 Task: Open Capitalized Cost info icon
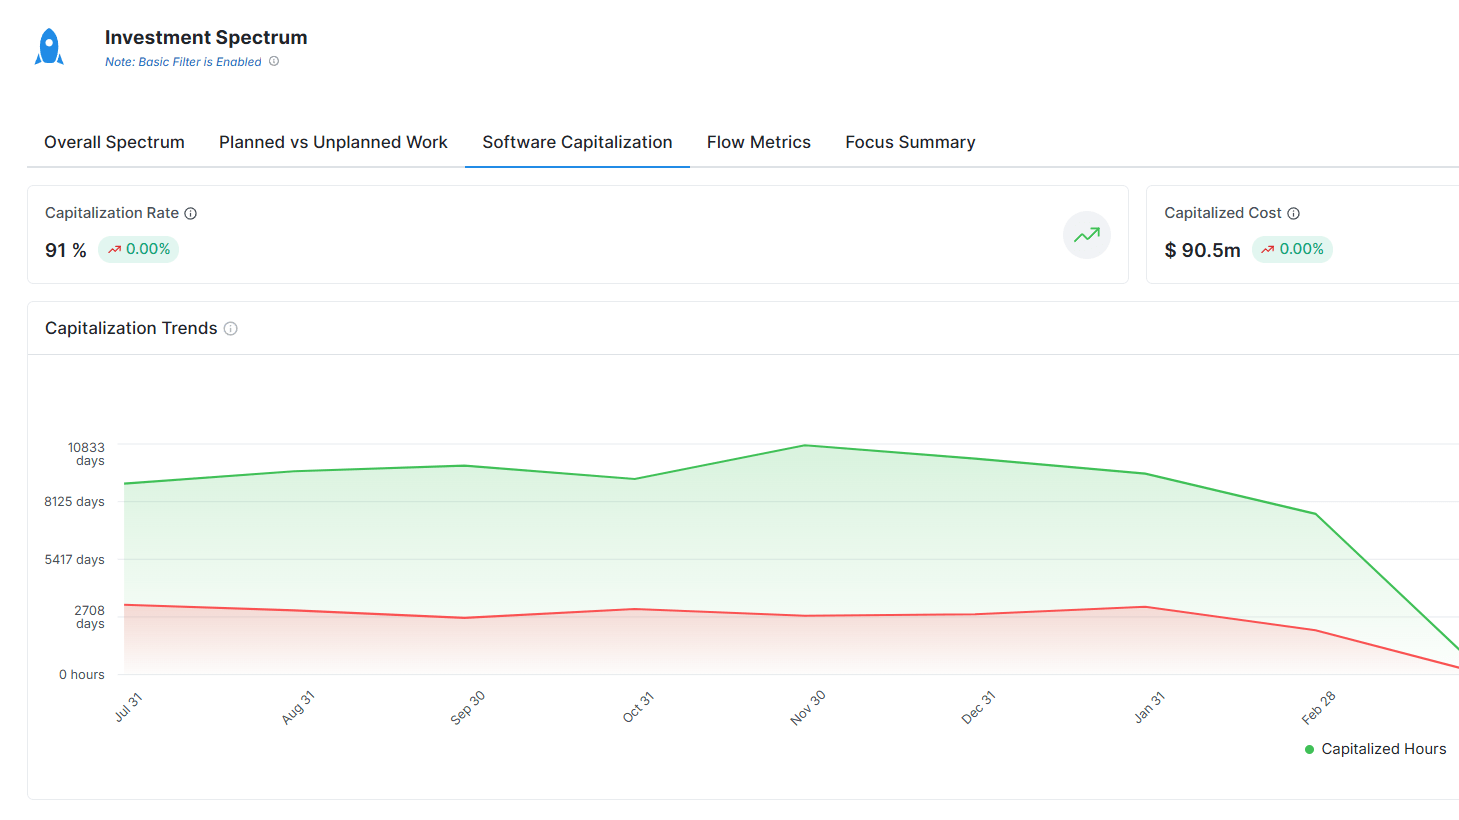click(1293, 213)
